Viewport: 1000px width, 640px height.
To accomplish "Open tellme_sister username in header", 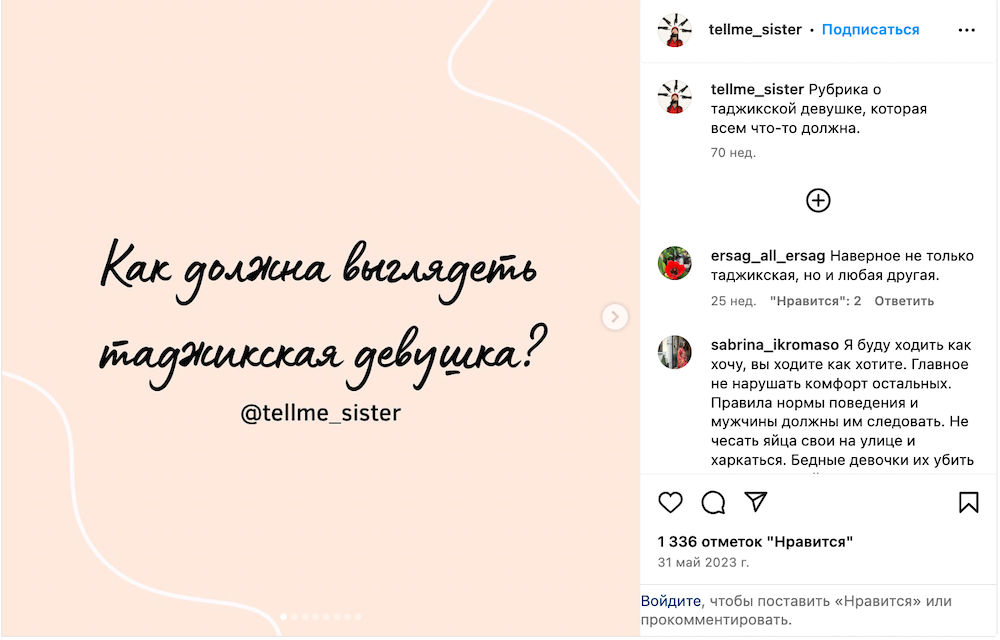I will coord(755,29).
